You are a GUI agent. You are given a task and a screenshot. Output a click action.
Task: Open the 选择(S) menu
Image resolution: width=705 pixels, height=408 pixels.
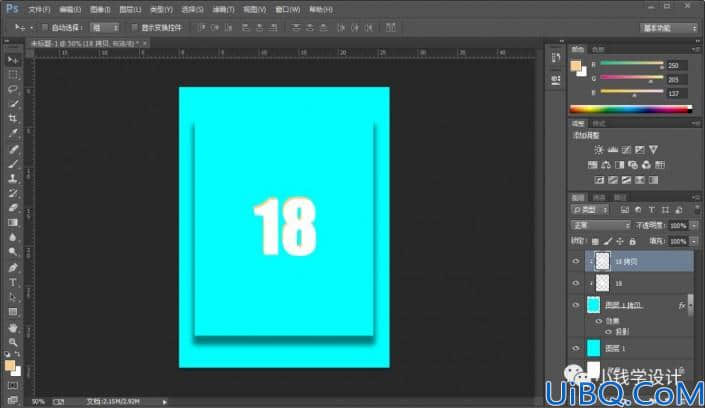coord(192,9)
